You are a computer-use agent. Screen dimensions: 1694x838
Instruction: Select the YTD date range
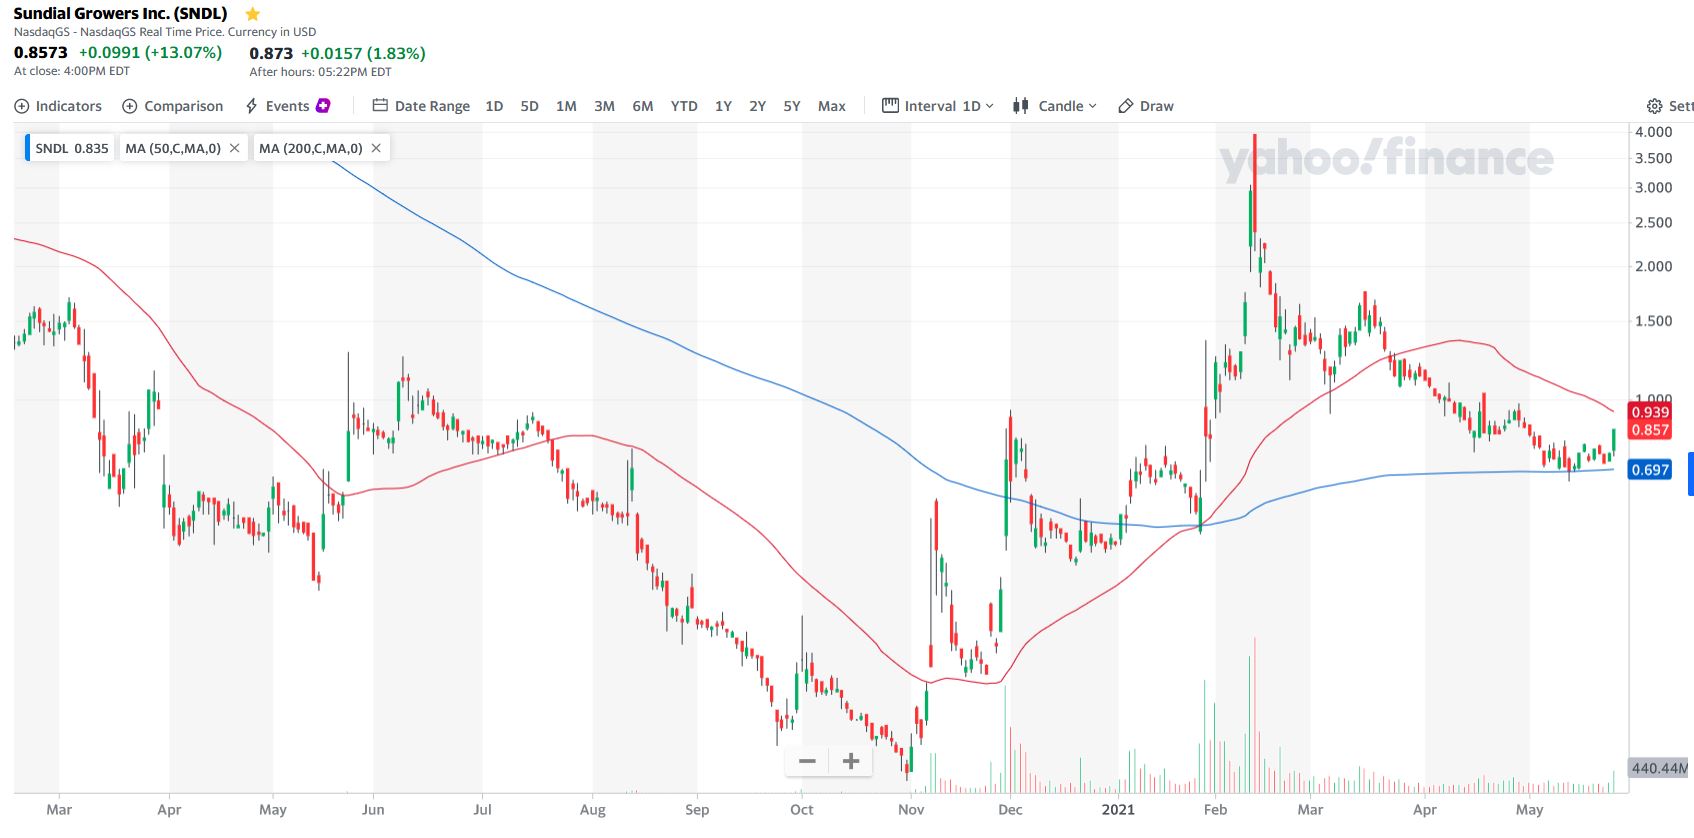(684, 106)
